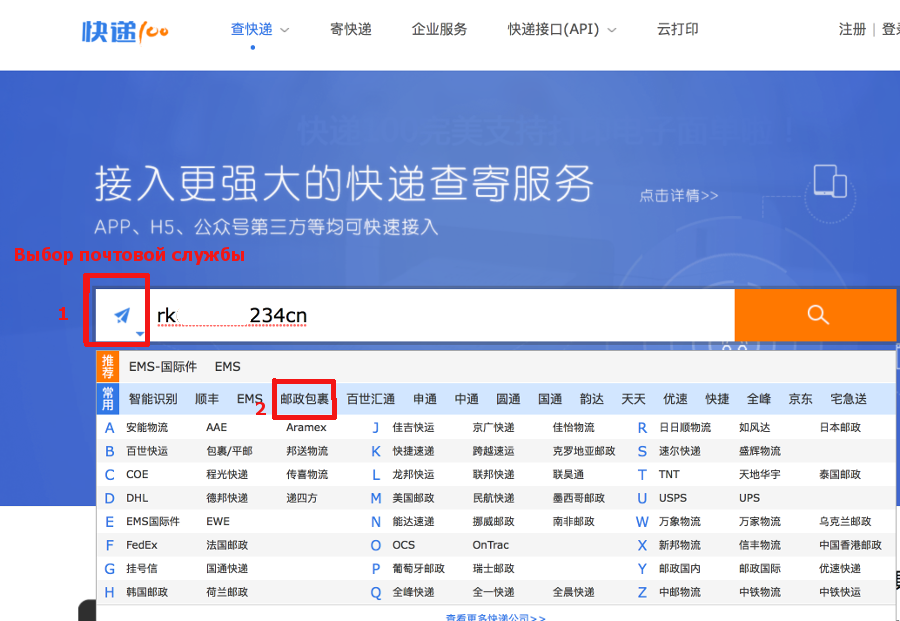Select 荷兰邮政 under letter H
Image resolution: width=900 pixels, height=621 pixels.
coord(227,592)
